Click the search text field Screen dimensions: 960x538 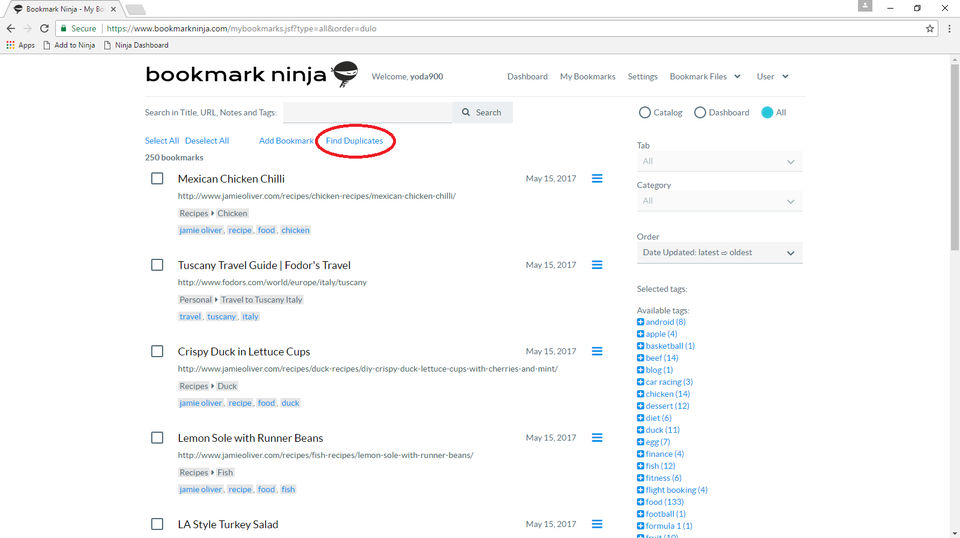coord(367,113)
